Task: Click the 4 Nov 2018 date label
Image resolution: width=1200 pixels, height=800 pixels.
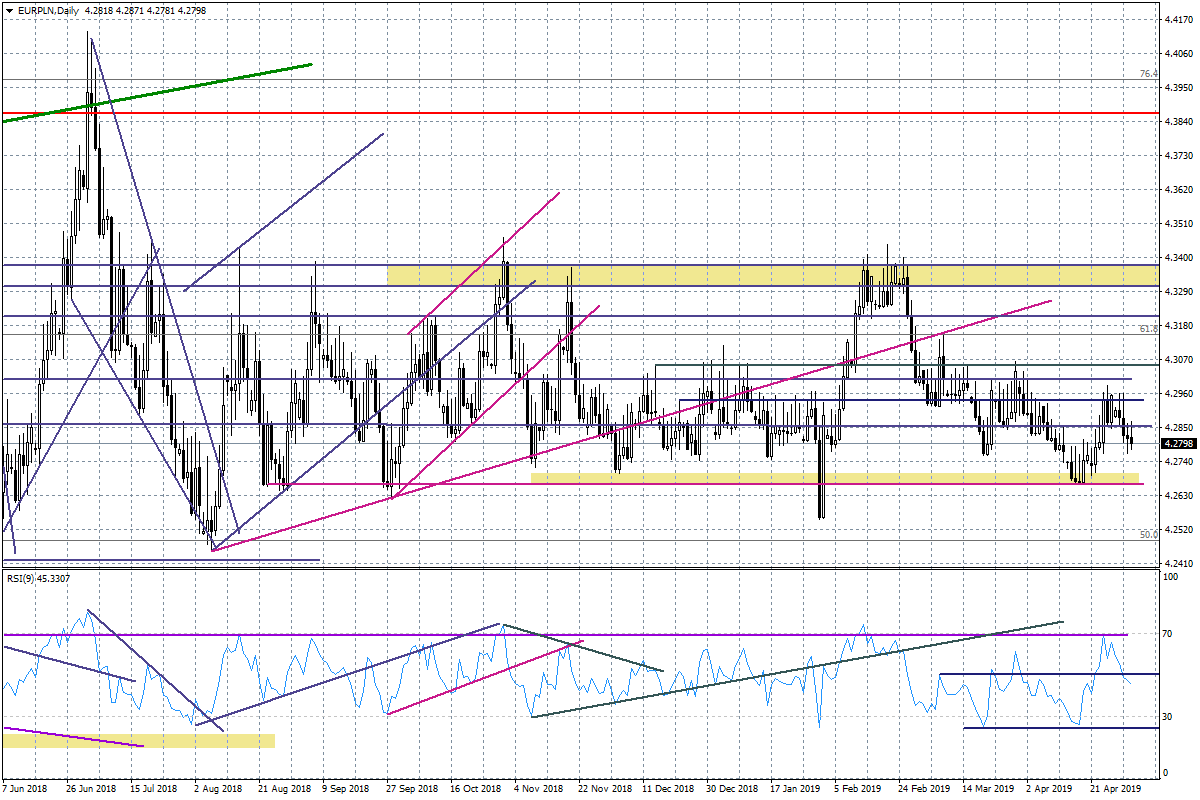Action: pyautogui.click(x=537, y=788)
